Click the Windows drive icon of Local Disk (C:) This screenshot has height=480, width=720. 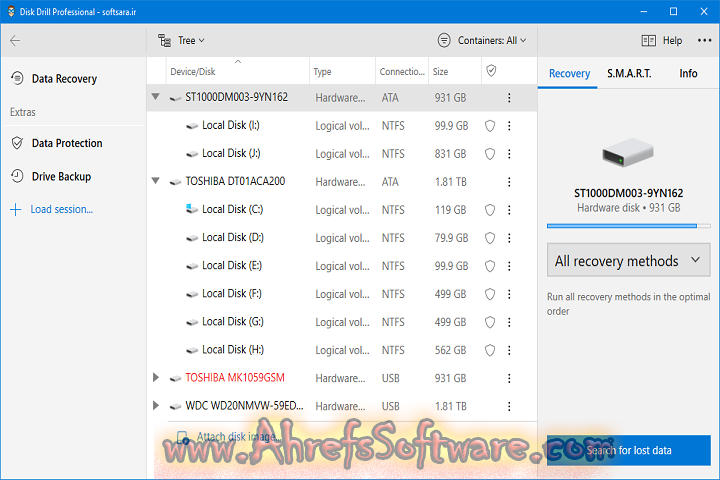tap(191, 209)
